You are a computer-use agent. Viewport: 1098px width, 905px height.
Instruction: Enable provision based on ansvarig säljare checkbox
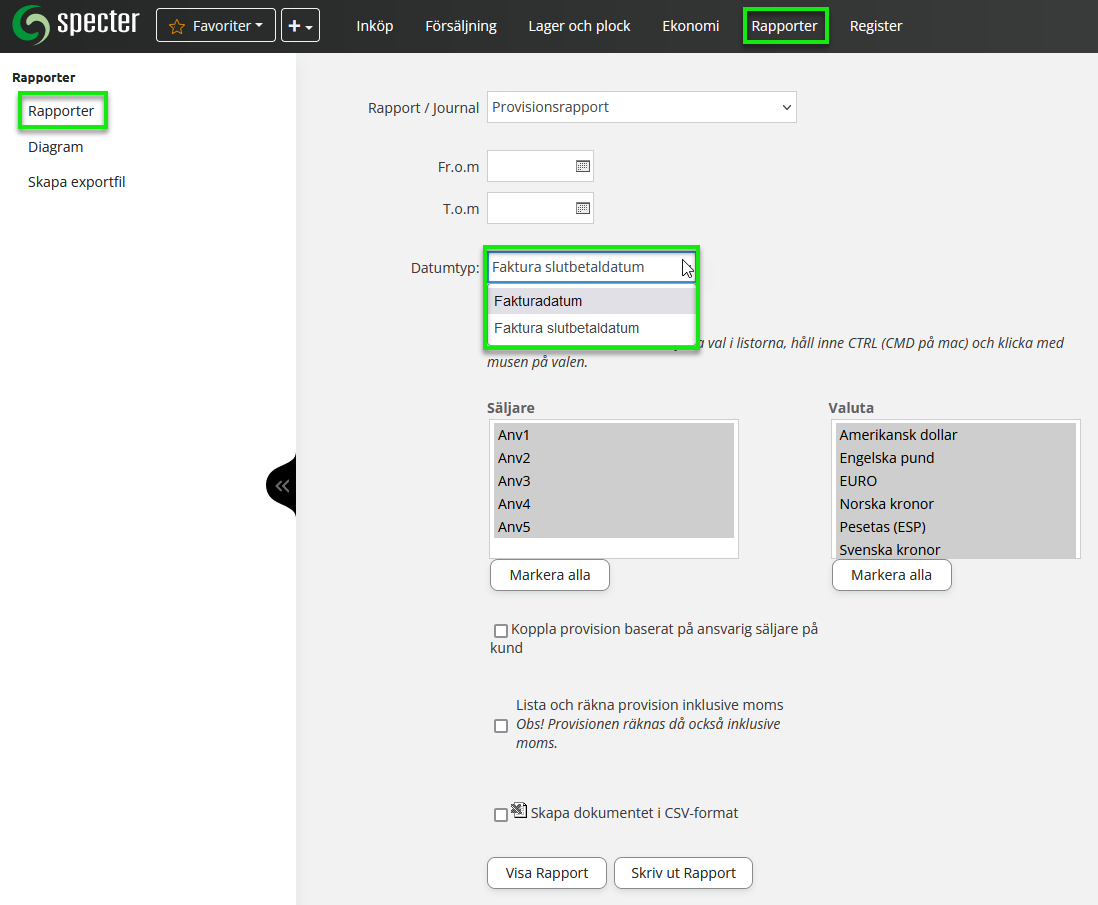point(501,631)
